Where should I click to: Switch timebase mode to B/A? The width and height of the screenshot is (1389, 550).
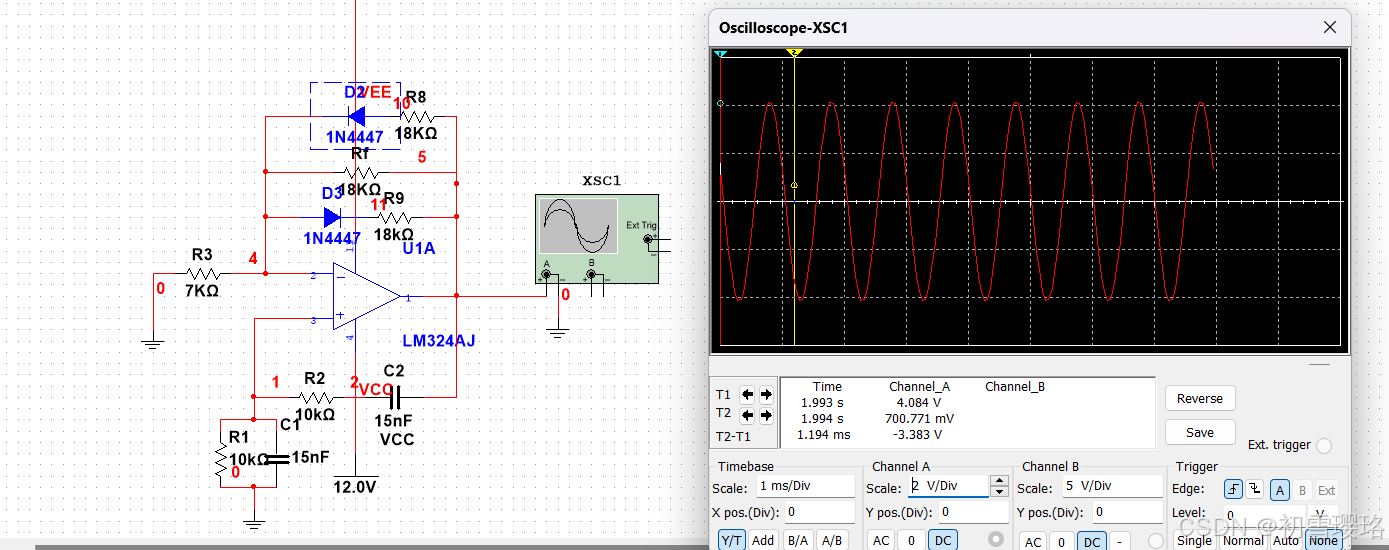coord(798,540)
